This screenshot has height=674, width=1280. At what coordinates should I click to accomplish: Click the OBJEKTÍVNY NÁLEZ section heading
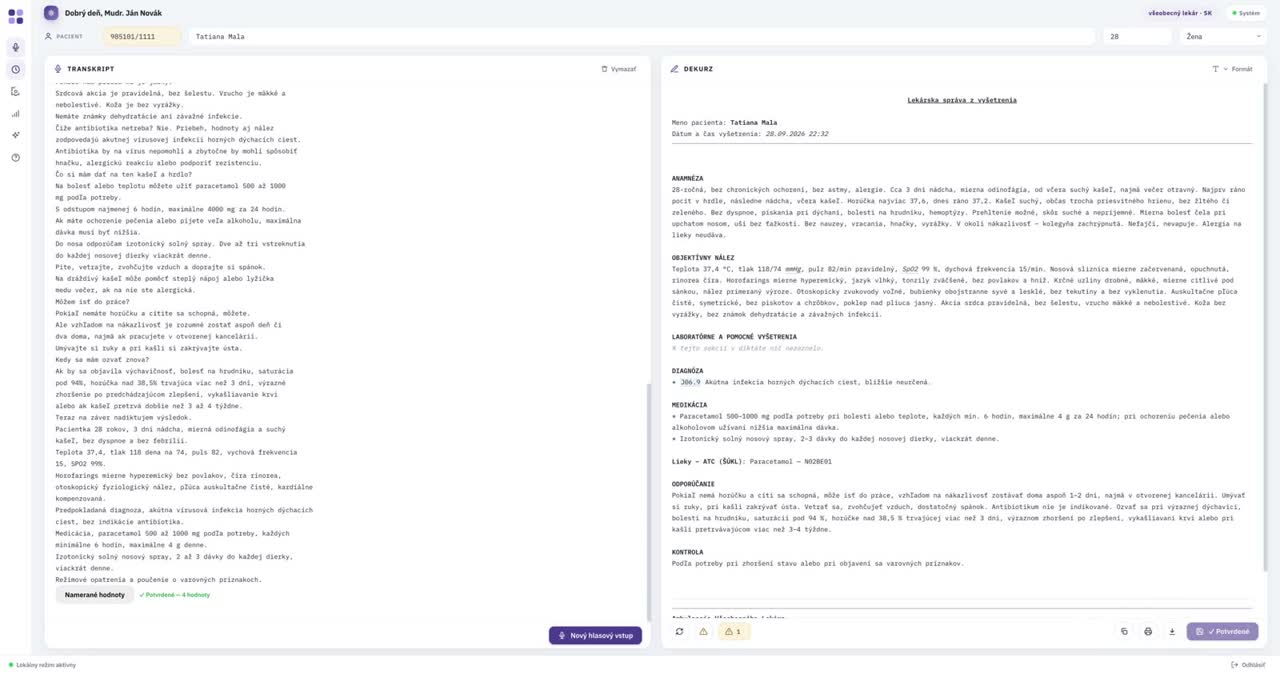pos(704,257)
